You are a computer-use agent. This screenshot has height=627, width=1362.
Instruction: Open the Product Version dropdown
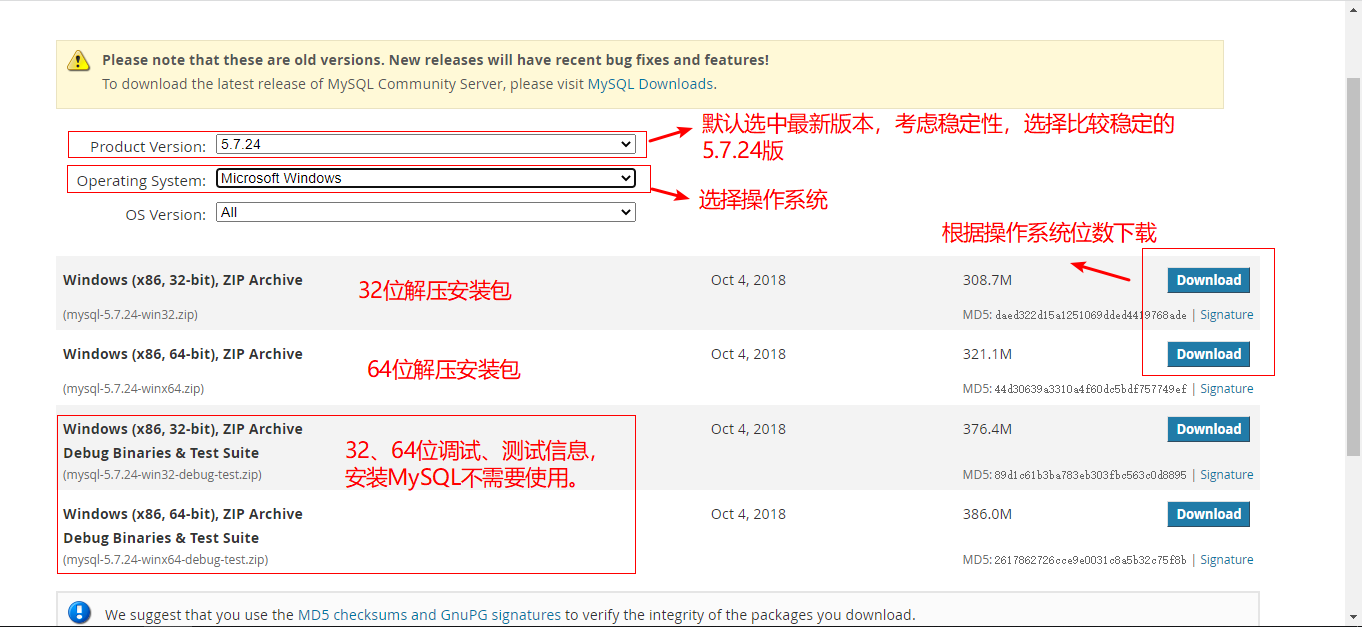point(426,144)
